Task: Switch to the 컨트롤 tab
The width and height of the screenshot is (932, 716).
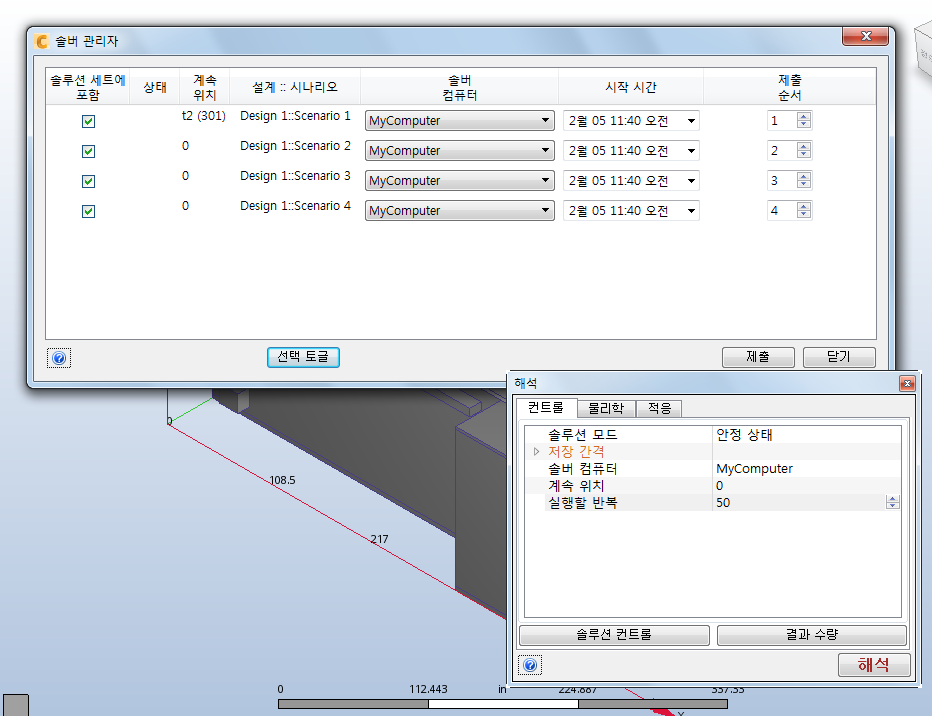Action: [546, 408]
